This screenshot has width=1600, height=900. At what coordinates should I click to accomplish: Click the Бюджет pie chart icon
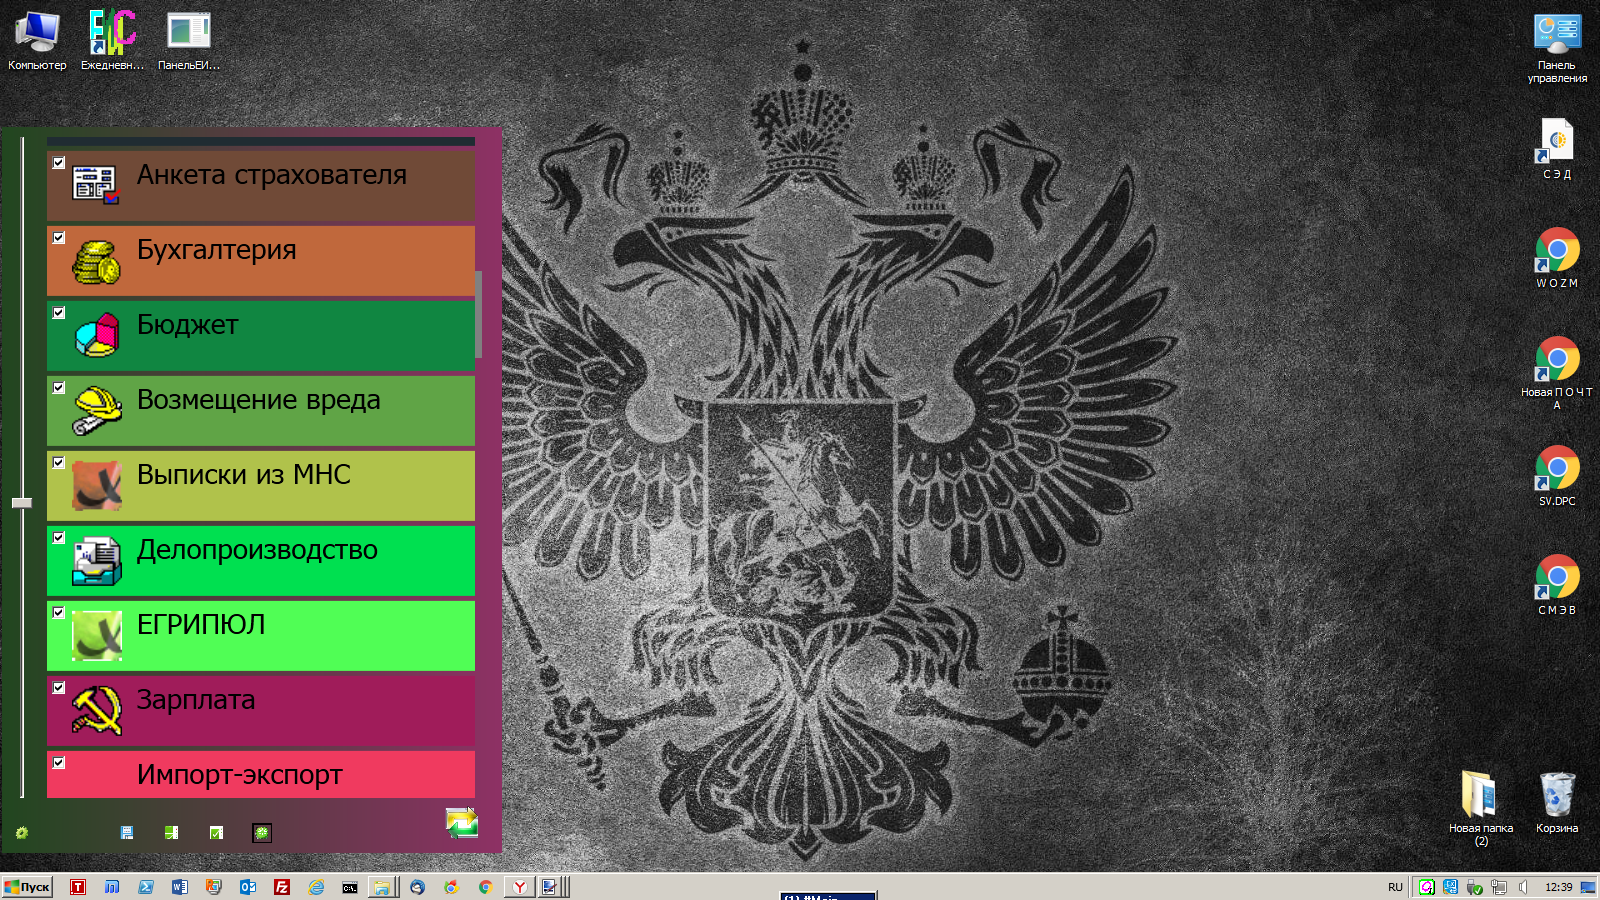pos(97,335)
